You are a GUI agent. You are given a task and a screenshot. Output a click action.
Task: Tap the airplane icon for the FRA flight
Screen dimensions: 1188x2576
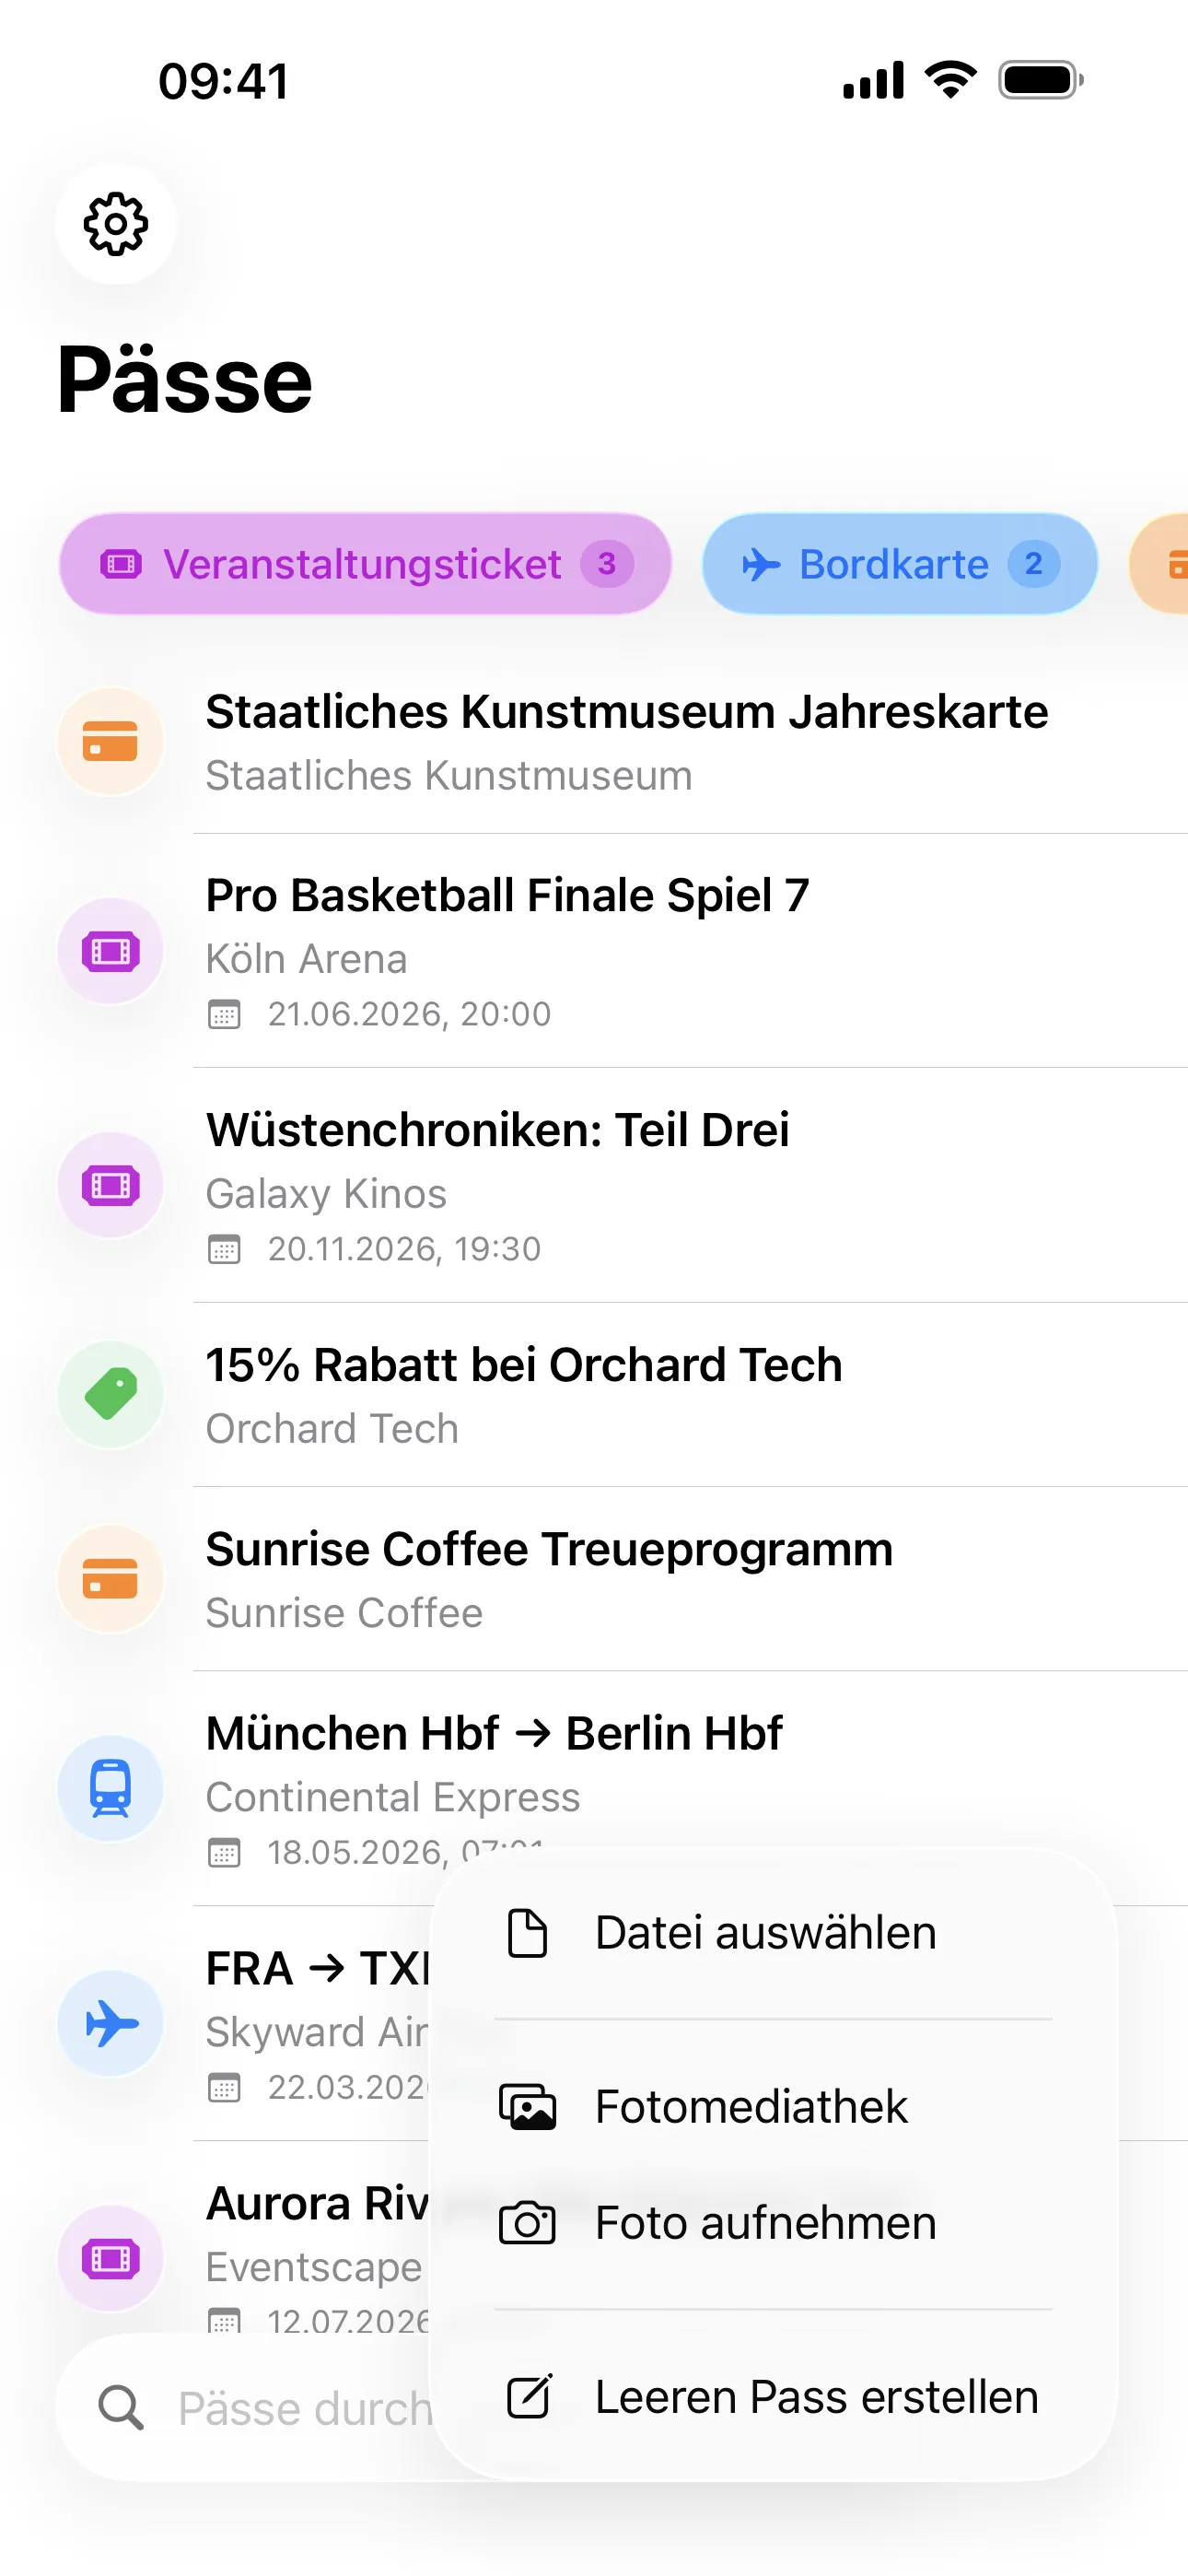[110, 2024]
